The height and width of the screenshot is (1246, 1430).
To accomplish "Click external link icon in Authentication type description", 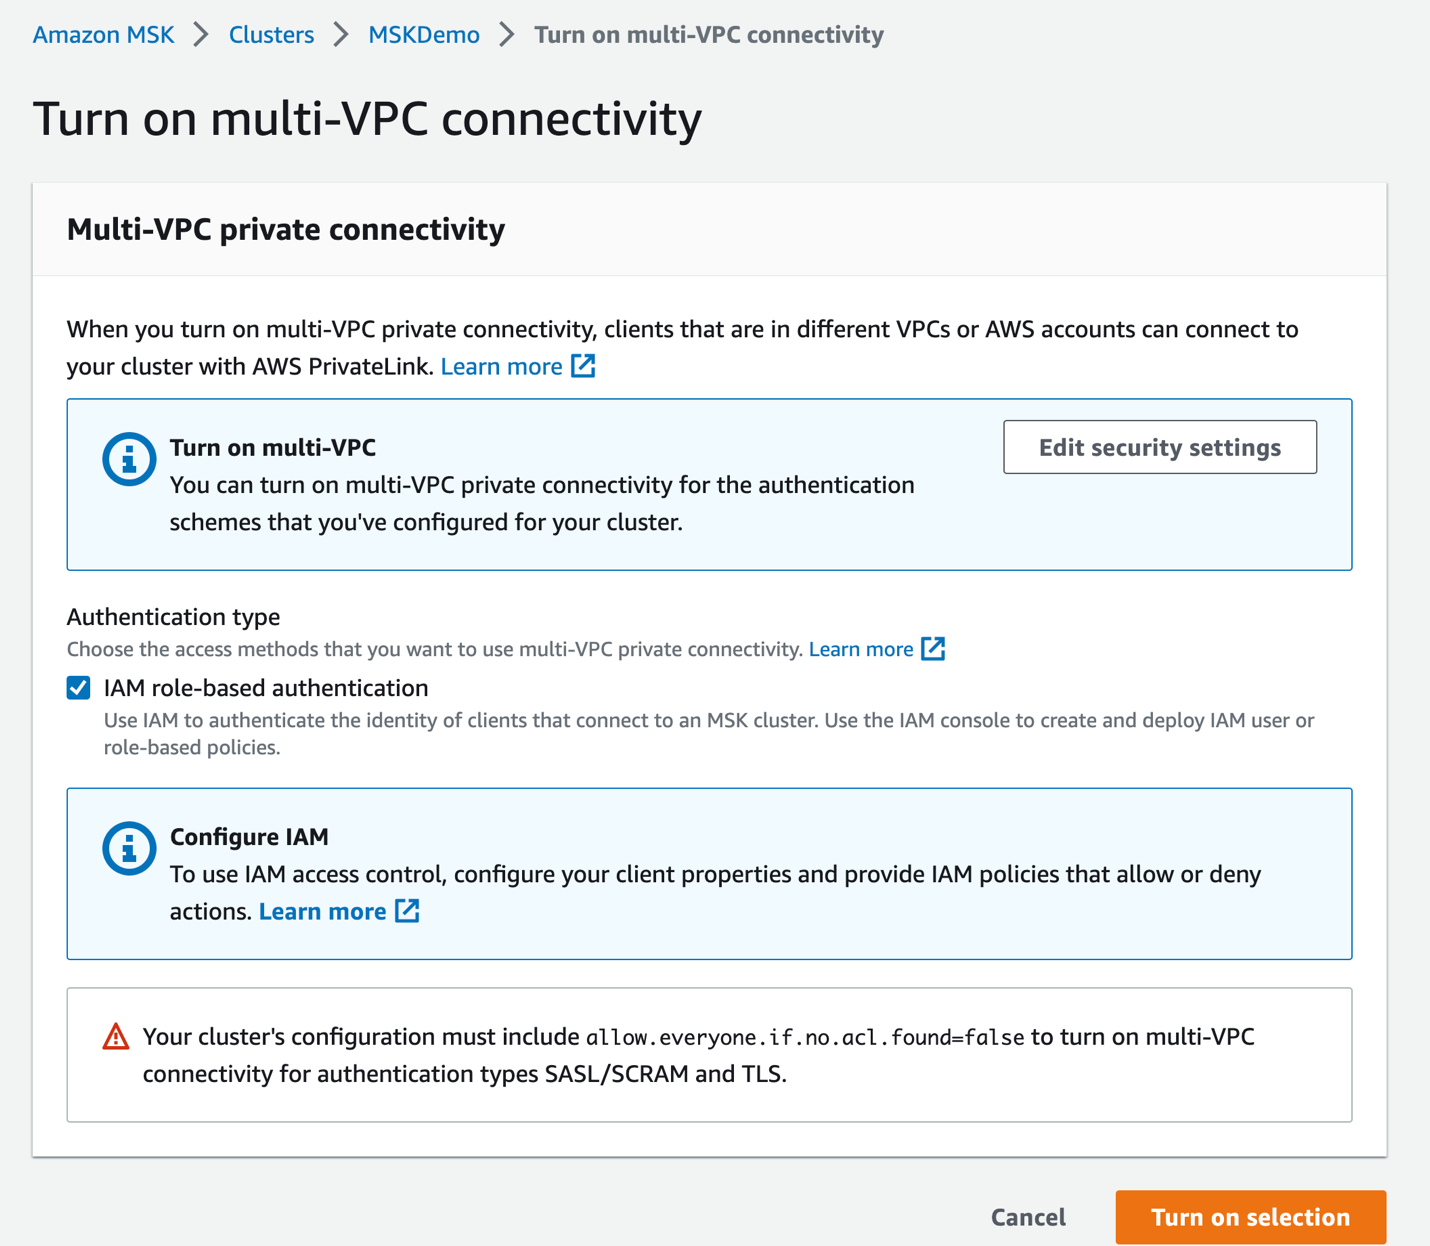I will click(x=933, y=649).
